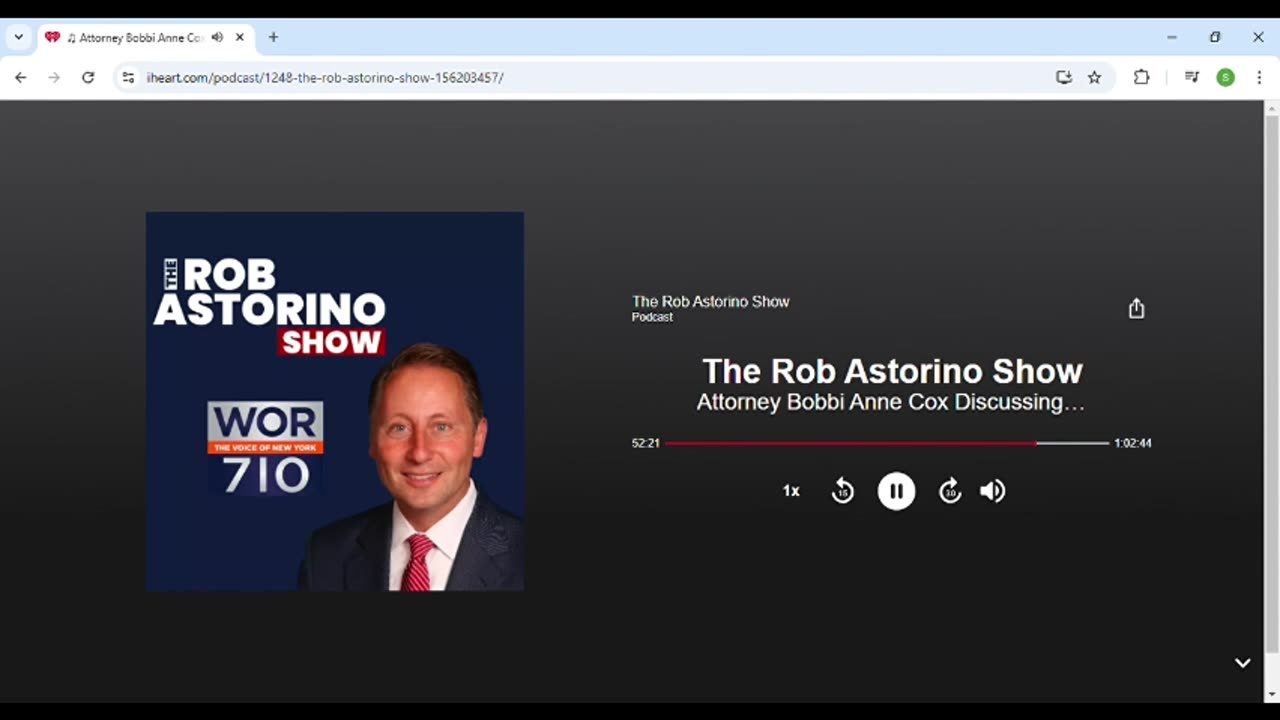Close the Attorney Bobbi Anne Cox tab
Image resolution: width=1280 pixels, height=720 pixels.
(x=240, y=37)
